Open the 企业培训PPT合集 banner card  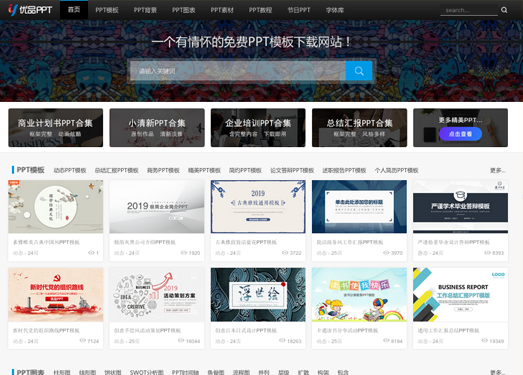(258, 127)
